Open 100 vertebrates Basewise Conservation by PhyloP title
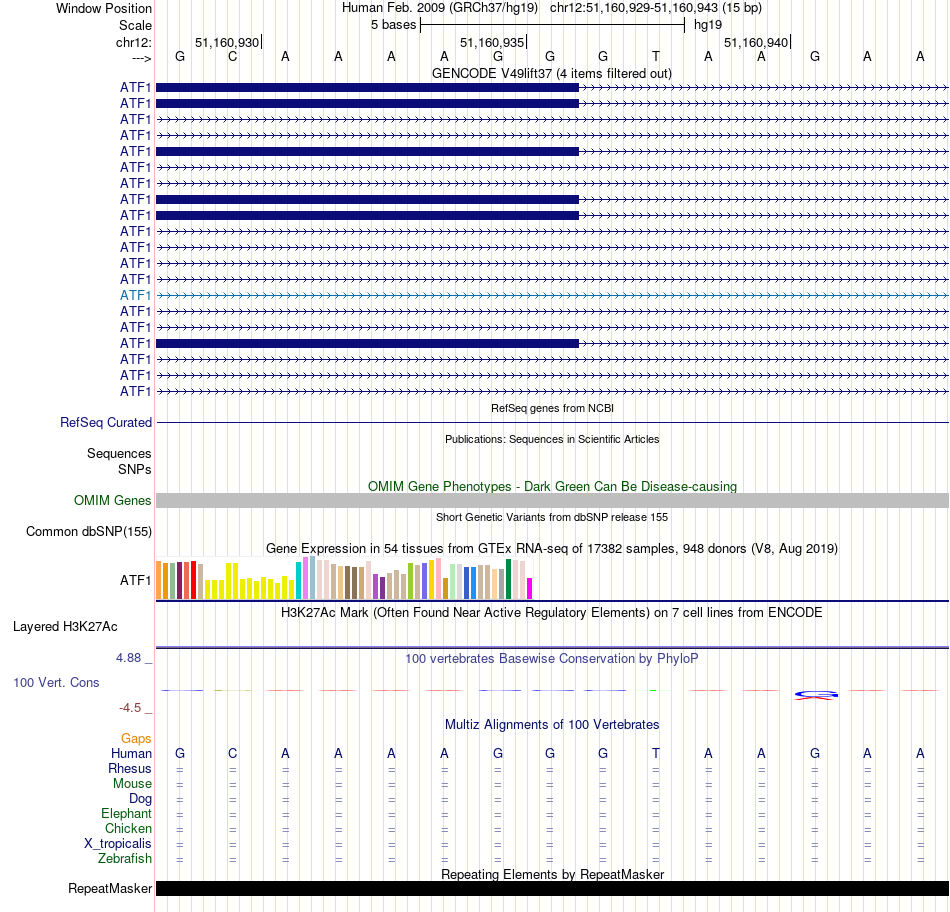The height and width of the screenshot is (912, 950). [x=552, y=659]
